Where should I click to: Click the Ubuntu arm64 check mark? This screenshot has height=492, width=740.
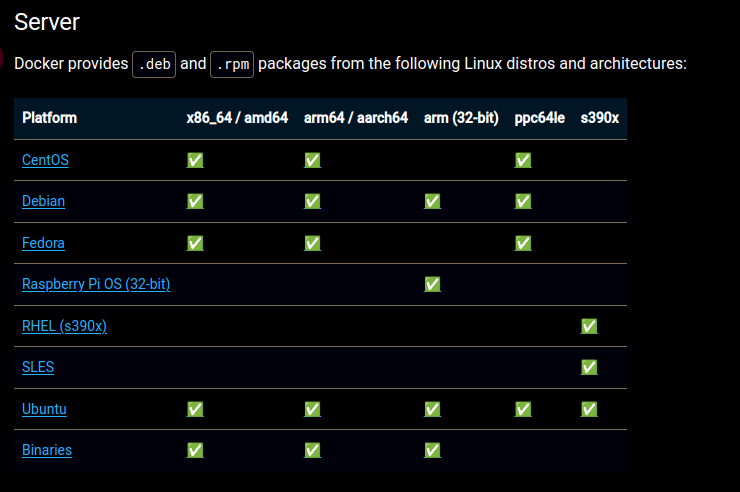(x=312, y=409)
